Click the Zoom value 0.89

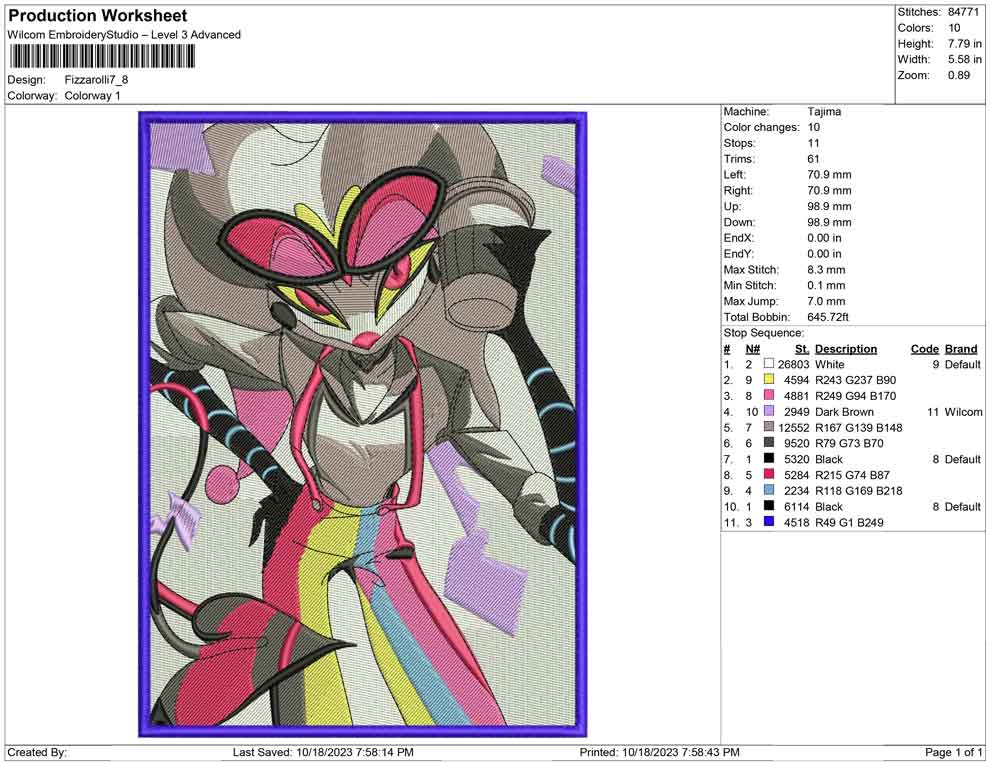(958, 75)
